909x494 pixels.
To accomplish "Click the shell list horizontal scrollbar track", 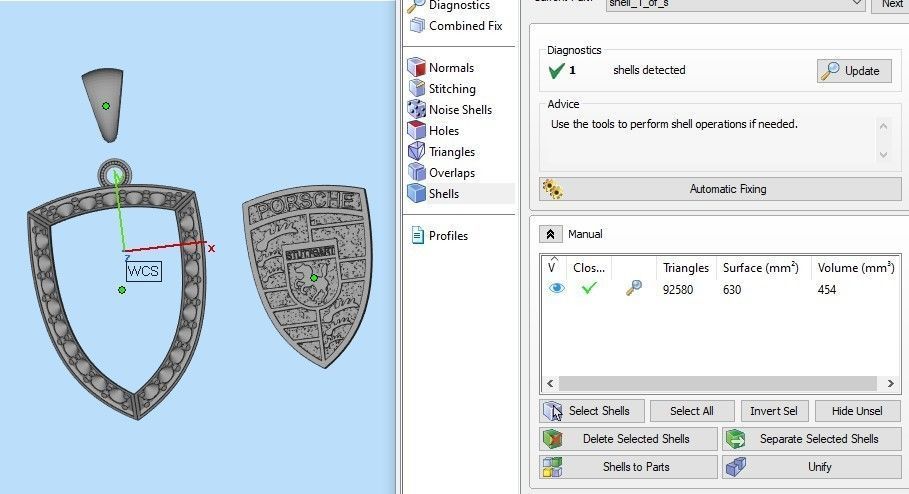I will (718, 383).
